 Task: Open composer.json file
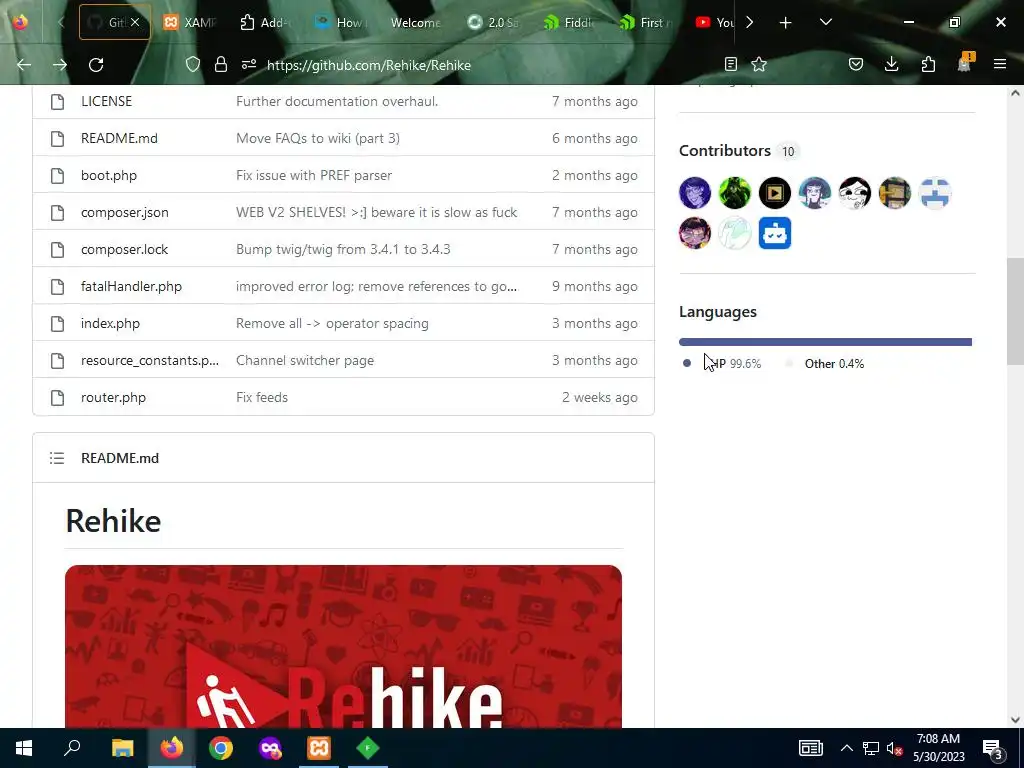(x=125, y=213)
